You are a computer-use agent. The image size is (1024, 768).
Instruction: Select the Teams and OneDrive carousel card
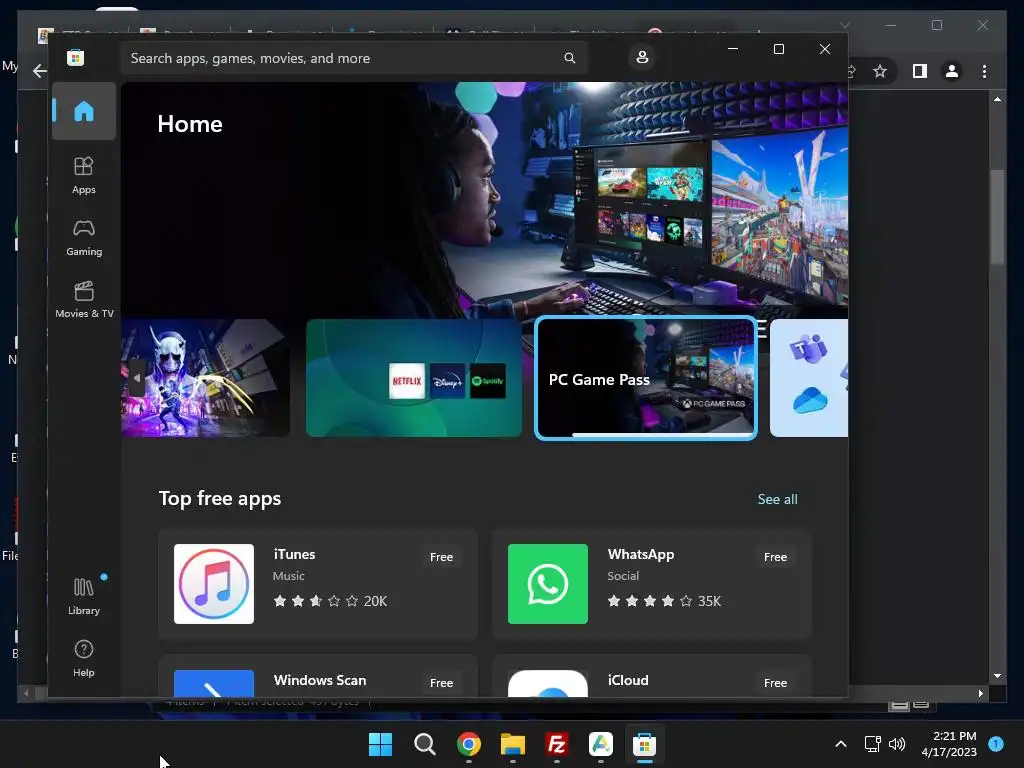[x=808, y=377]
